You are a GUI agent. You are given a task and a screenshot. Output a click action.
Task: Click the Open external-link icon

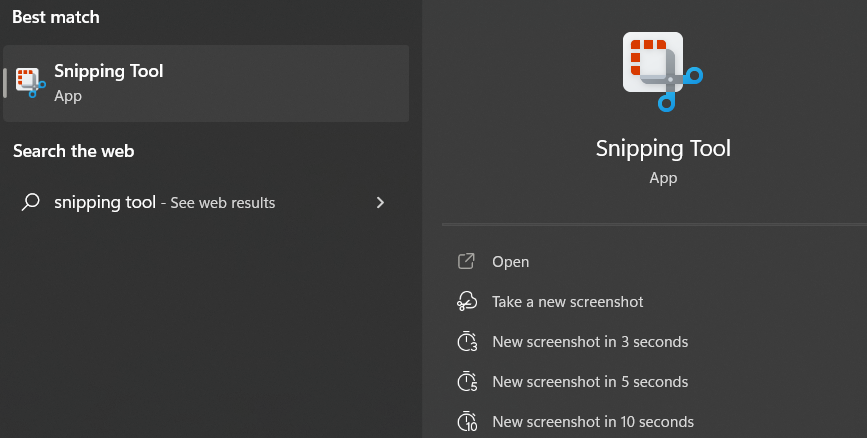tap(466, 261)
